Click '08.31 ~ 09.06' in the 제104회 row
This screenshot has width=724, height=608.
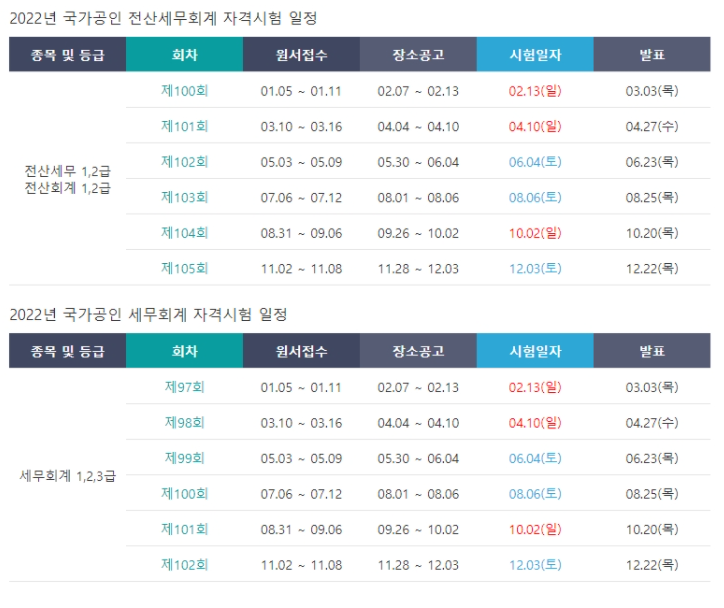click(x=301, y=233)
